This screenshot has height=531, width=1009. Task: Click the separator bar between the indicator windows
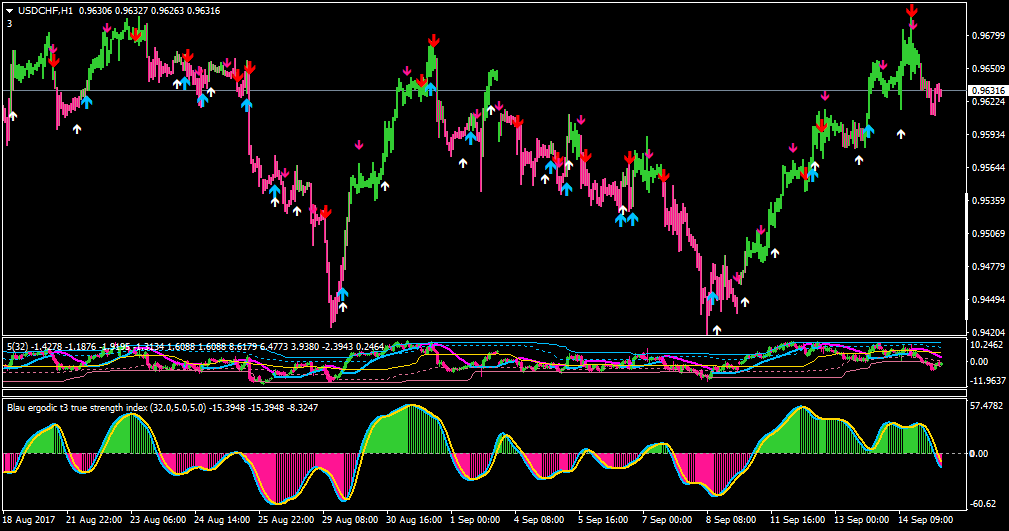pyautogui.click(x=485, y=393)
